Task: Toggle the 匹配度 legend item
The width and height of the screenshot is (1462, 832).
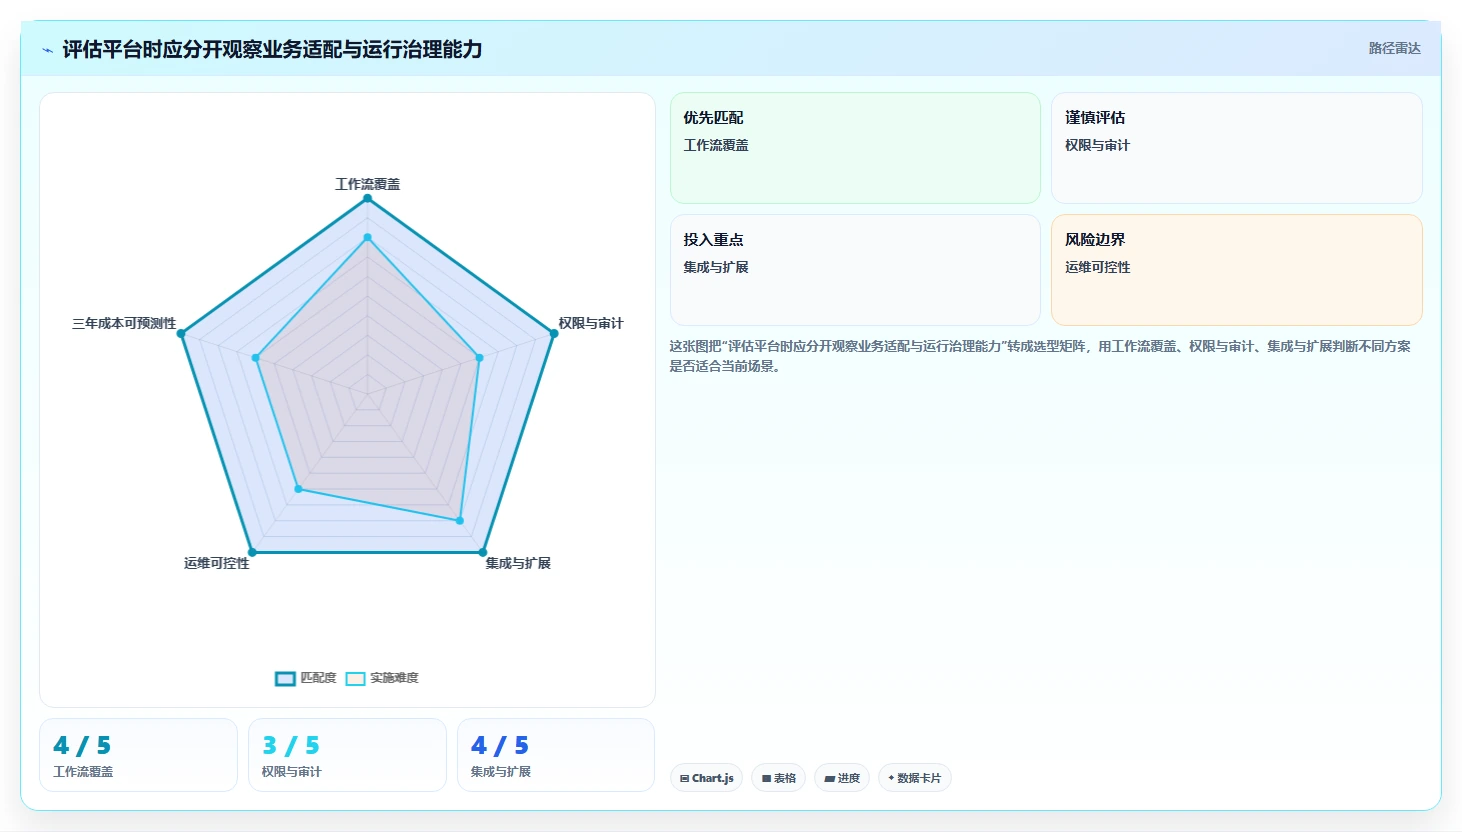Action: point(306,678)
